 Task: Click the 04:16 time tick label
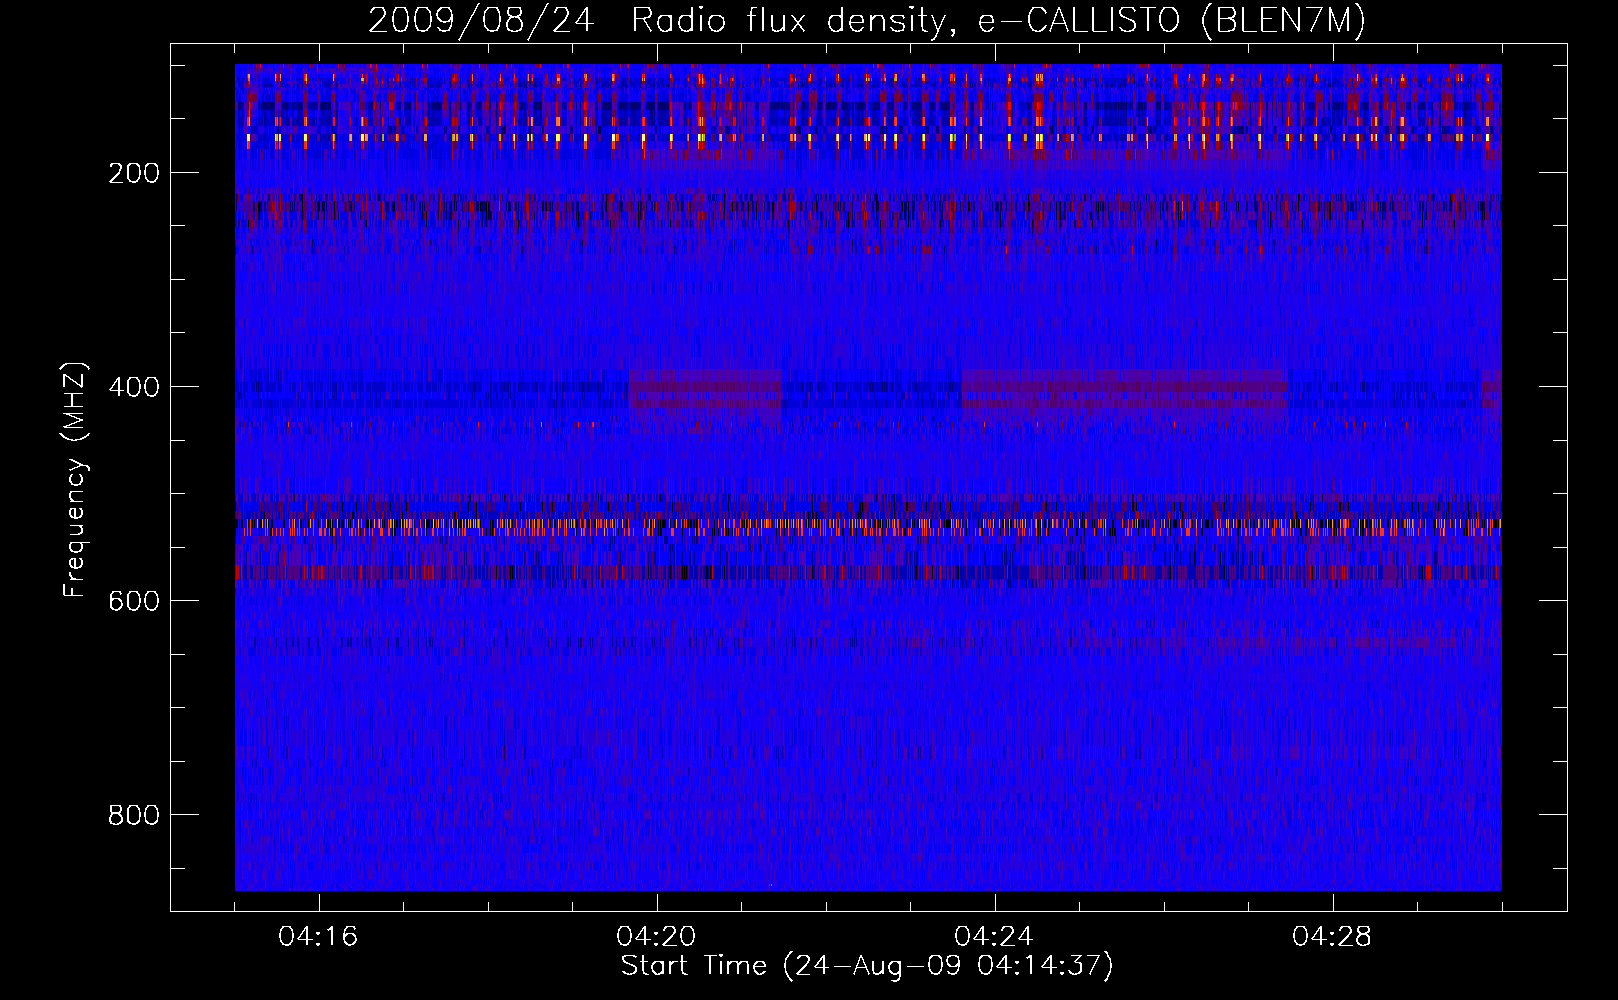pos(319,937)
